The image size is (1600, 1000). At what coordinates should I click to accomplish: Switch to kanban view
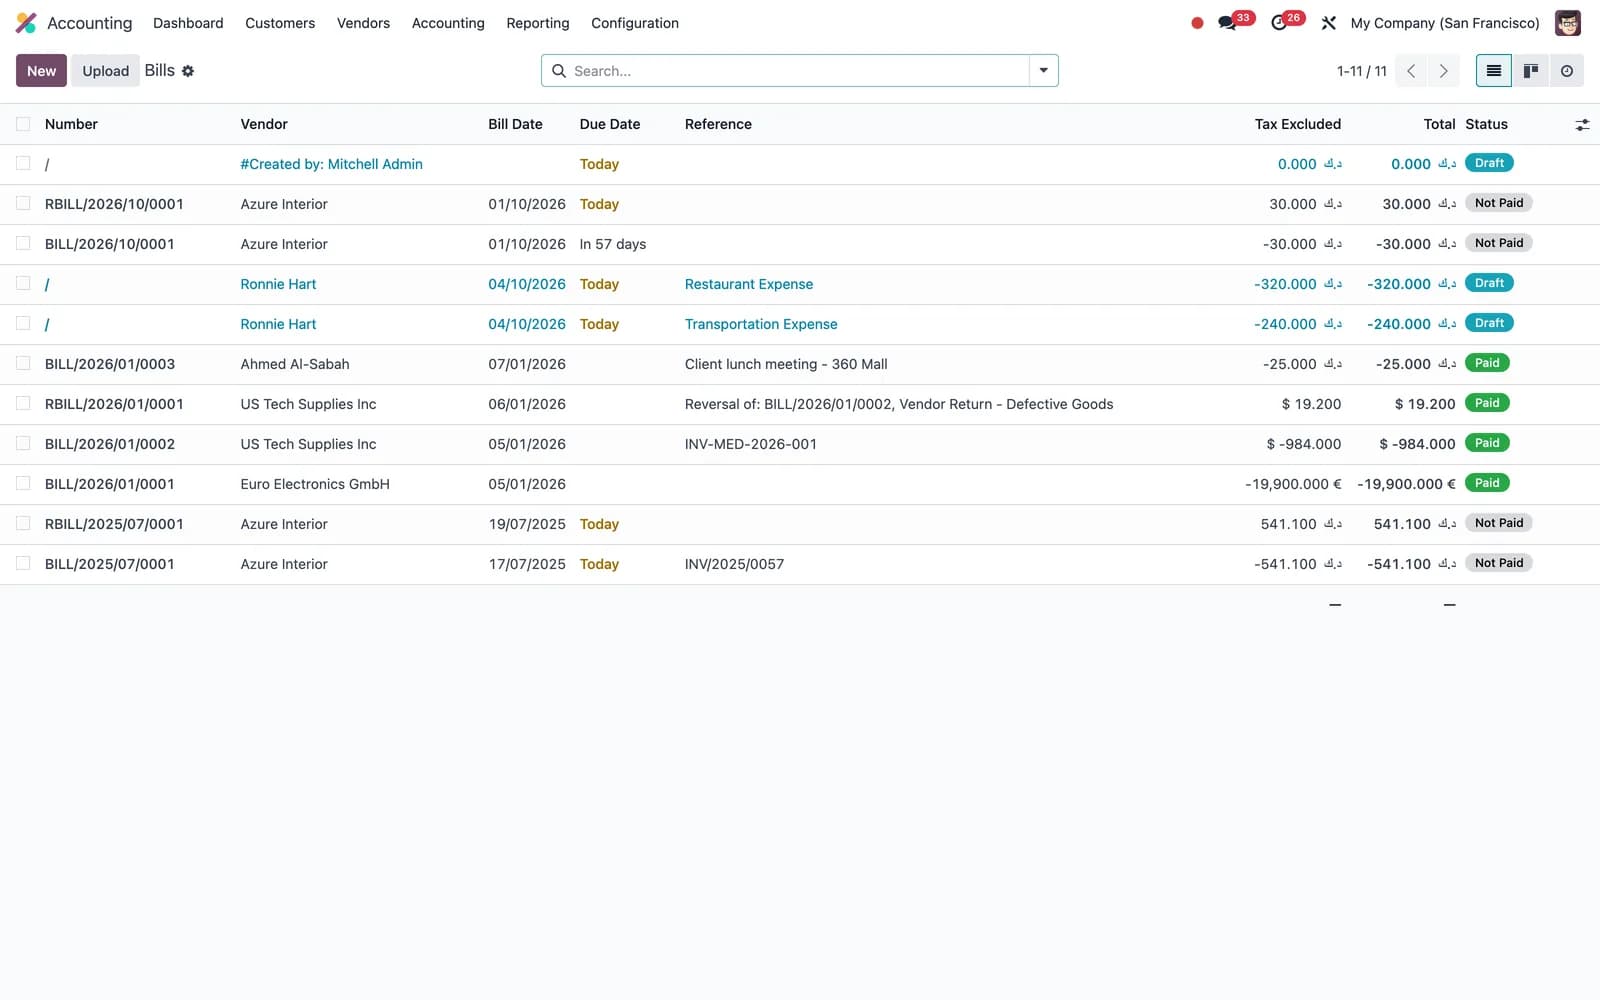point(1530,71)
